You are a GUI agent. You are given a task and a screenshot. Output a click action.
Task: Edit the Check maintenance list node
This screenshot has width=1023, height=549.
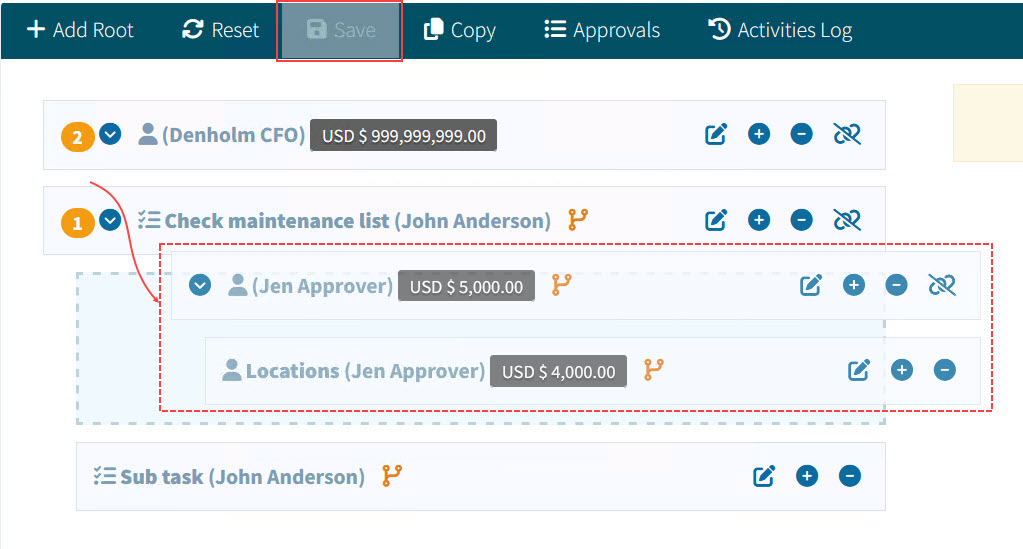716,220
